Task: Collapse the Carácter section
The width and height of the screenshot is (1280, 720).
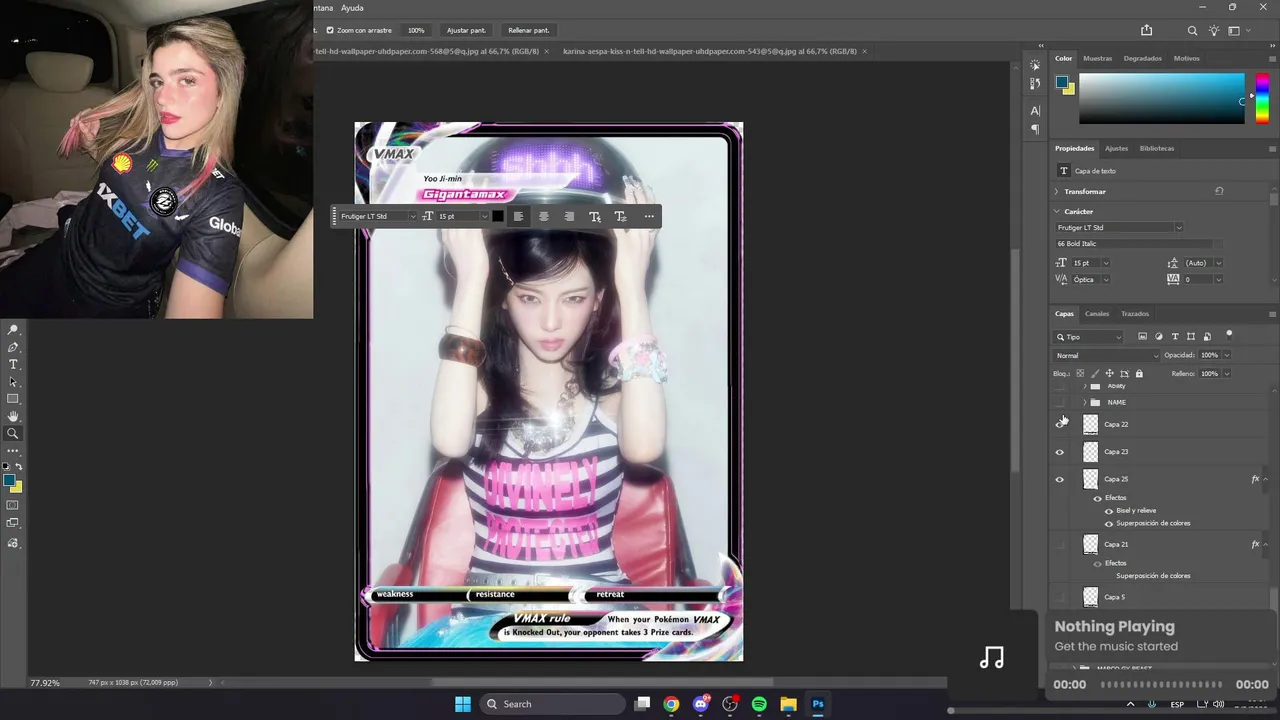Action: tap(1057, 211)
